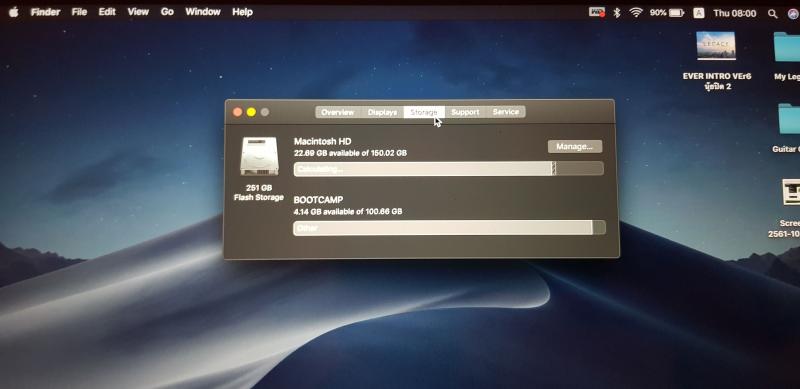This screenshot has width=800, height=389.
Task: Open Spotlight search magnifier icon
Action: [x=772, y=14]
